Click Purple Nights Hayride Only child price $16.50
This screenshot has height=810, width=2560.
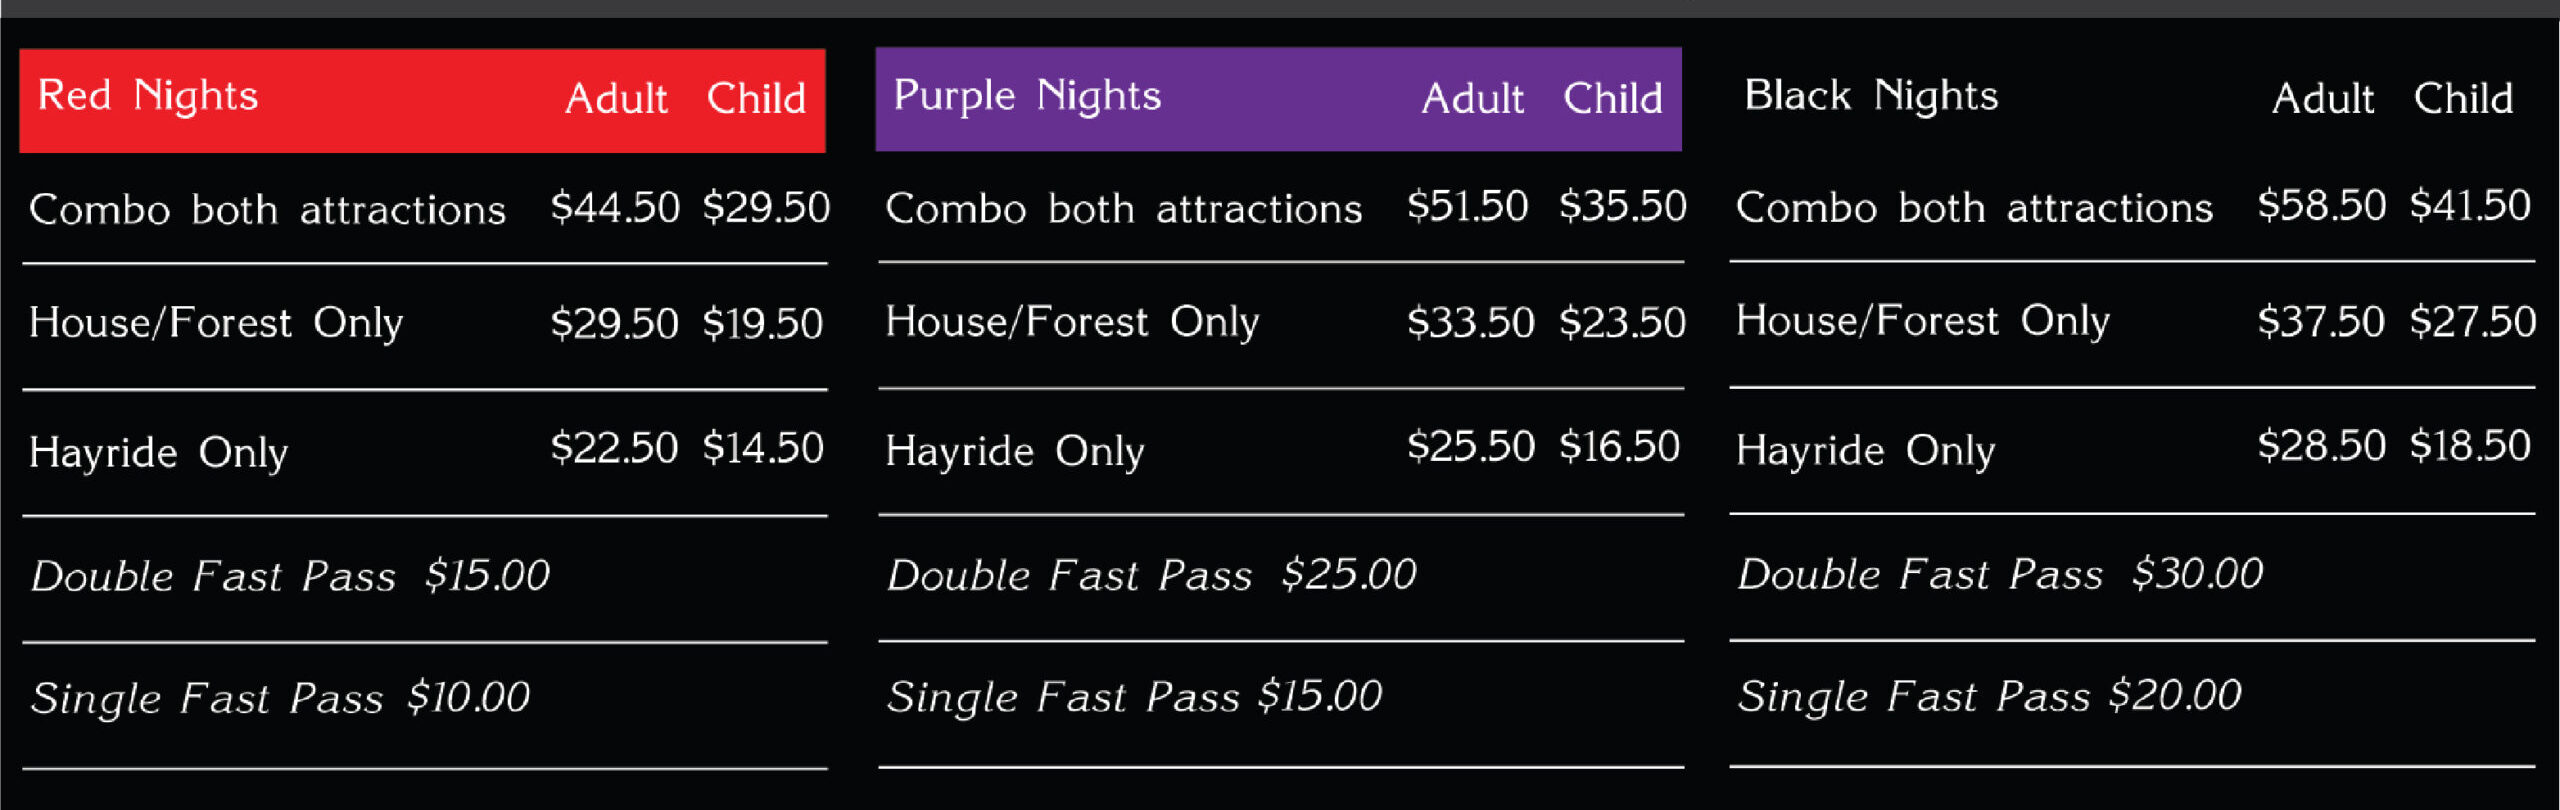click(1619, 447)
